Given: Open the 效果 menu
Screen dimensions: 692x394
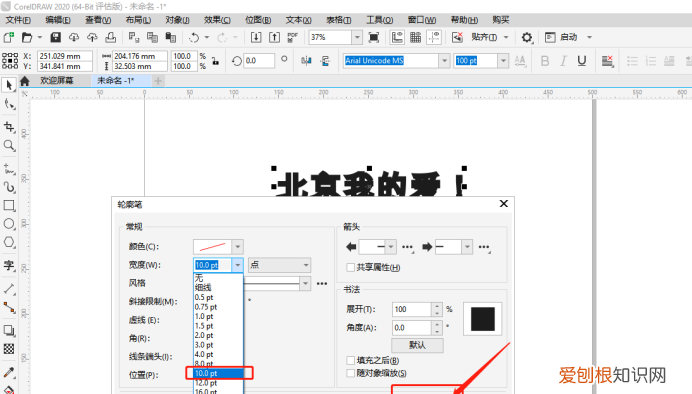Looking at the screenshot, I should (217, 20).
